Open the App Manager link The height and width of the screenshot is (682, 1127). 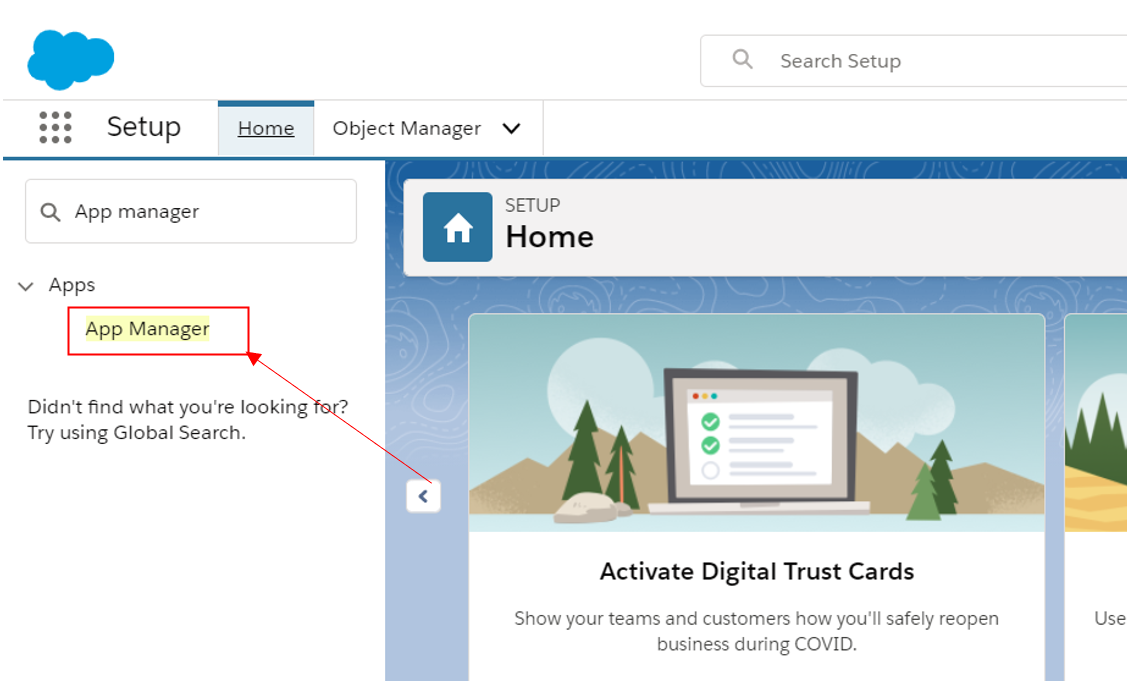point(147,329)
